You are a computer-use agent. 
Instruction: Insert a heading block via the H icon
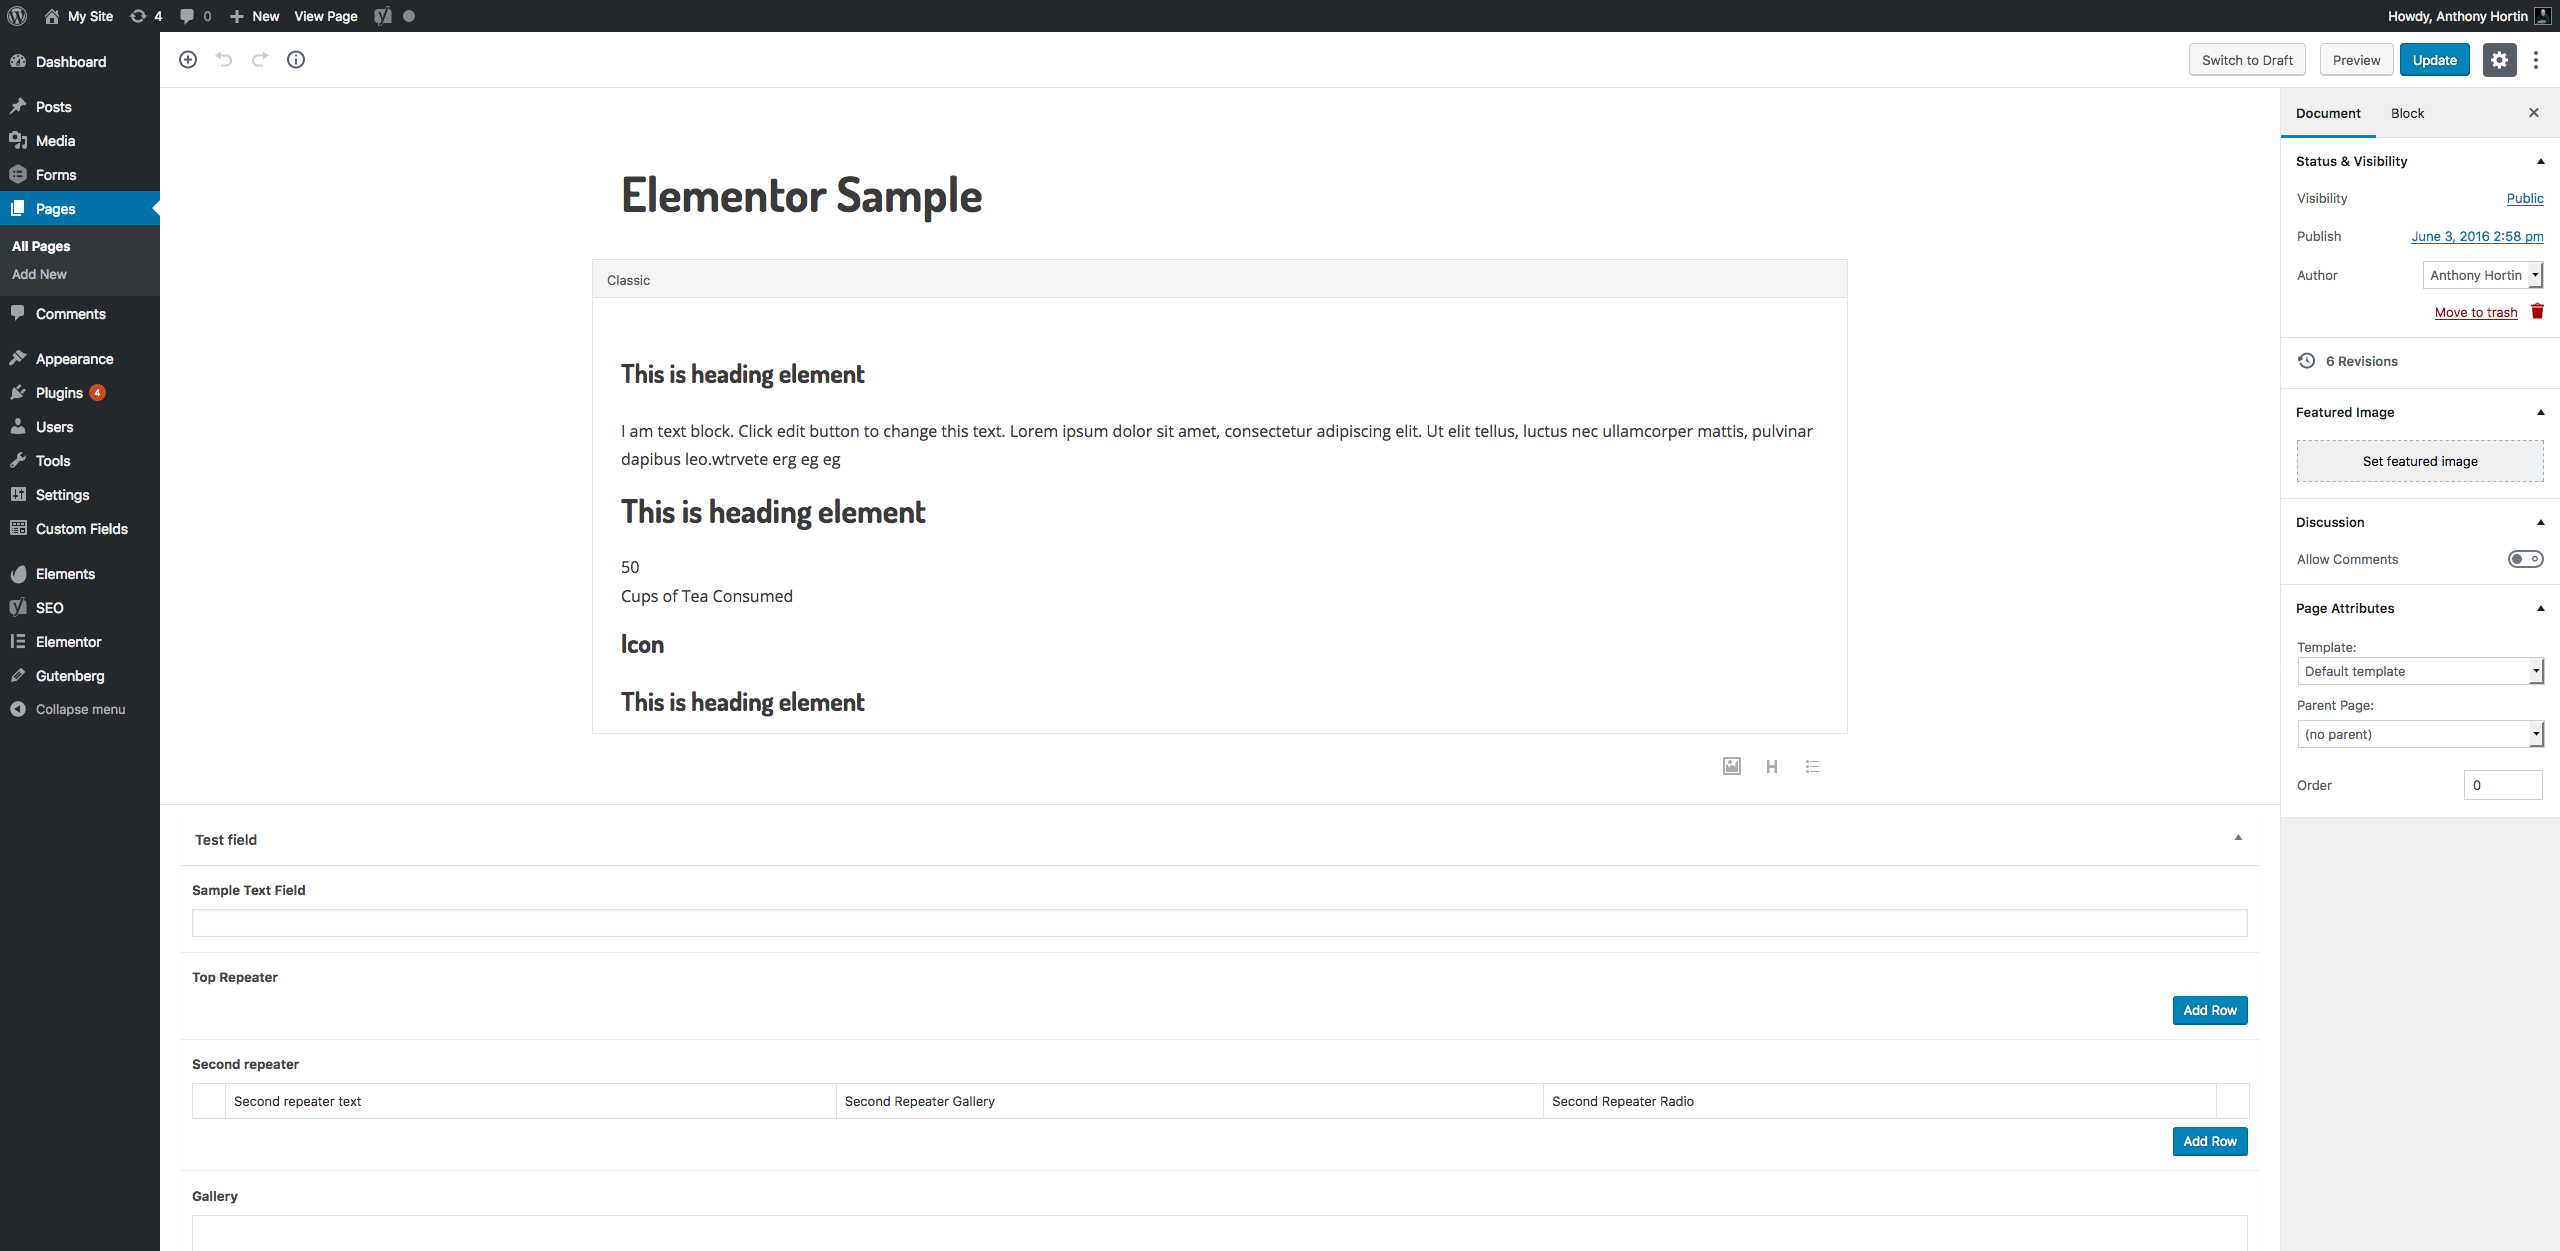point(1772,766)
